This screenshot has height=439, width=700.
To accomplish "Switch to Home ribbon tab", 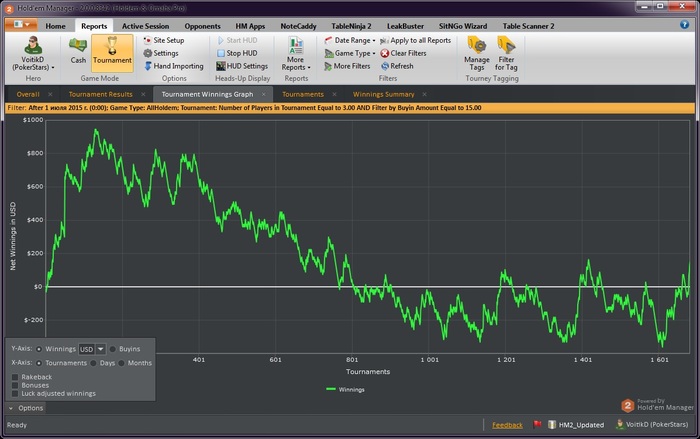I will [55, 26].
